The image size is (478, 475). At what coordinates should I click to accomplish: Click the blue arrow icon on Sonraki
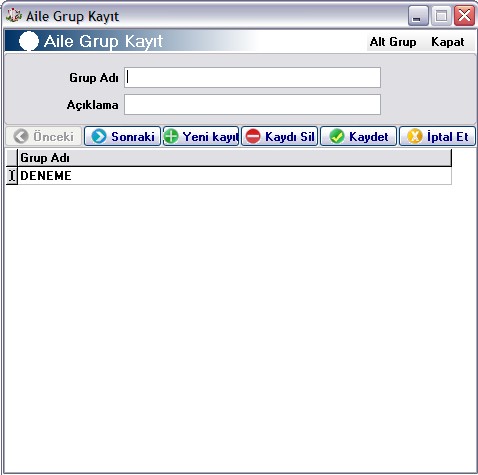point(99,136)
